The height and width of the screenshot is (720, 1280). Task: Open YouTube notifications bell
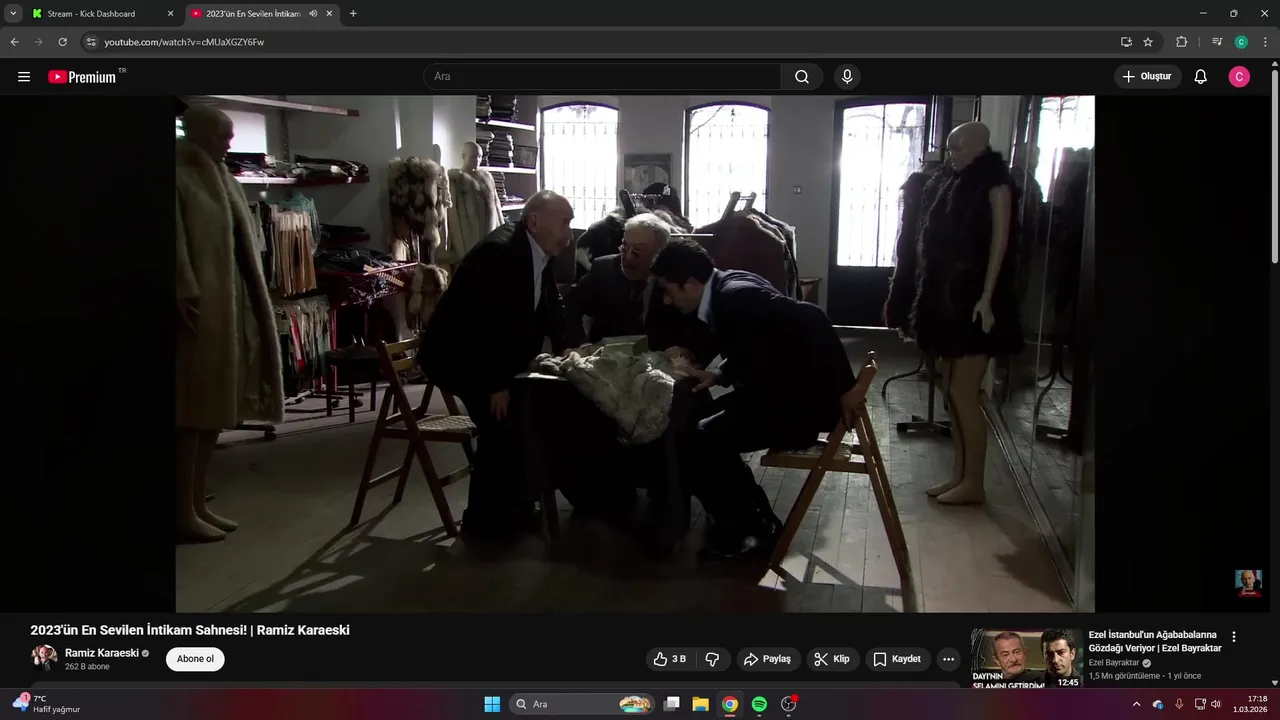coord(1201,77)
